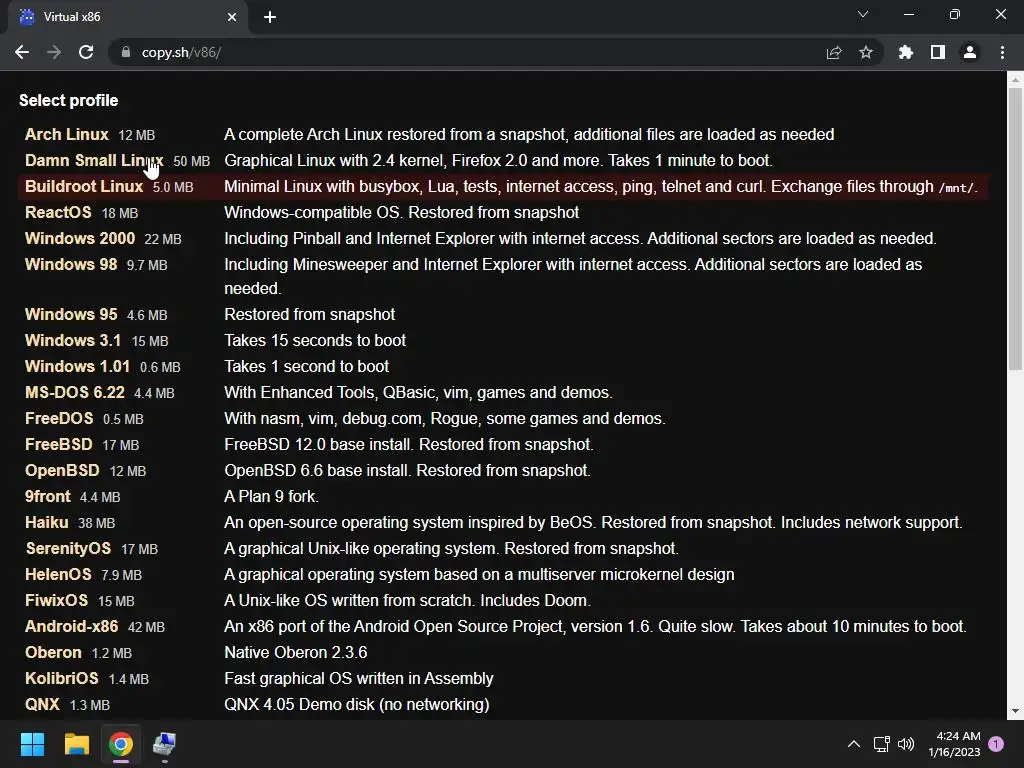Launch the HelenOS profile

[58, 575]
